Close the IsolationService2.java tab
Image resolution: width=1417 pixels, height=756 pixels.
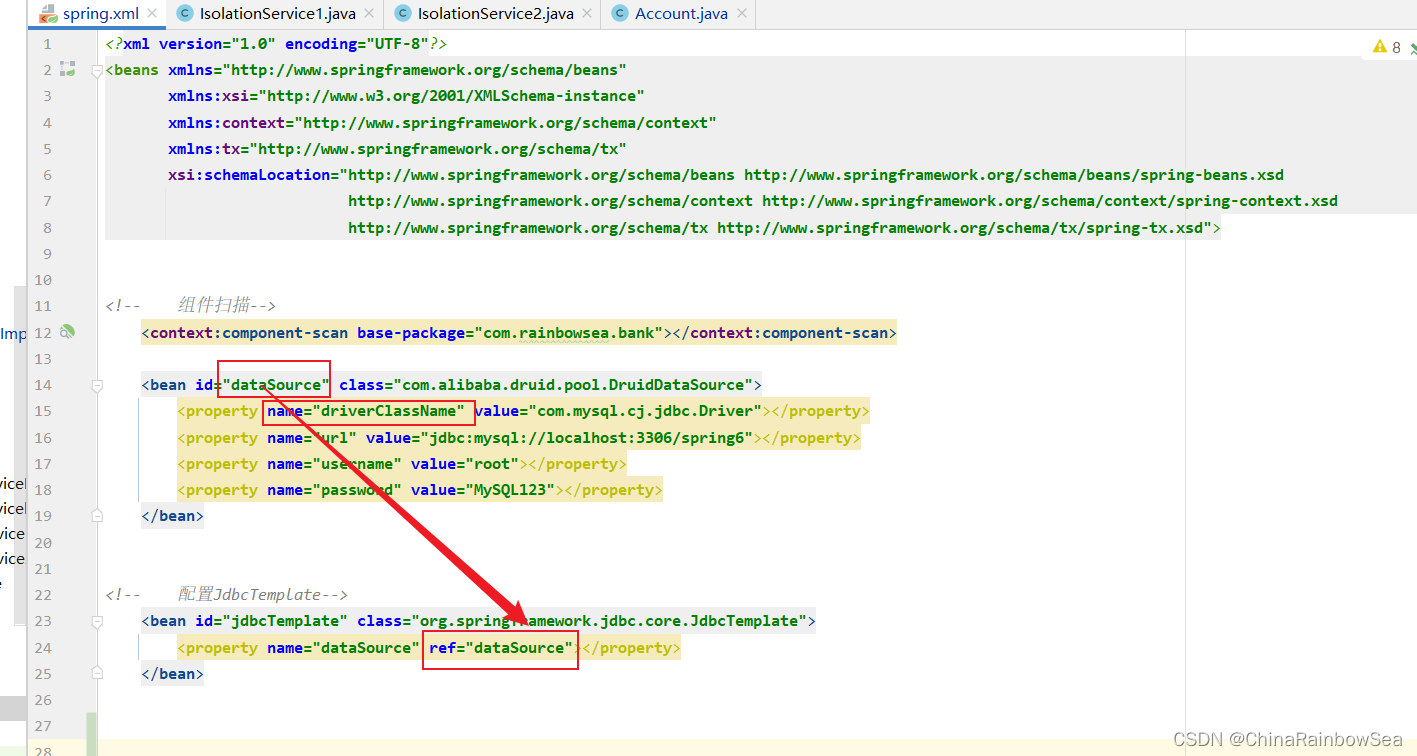[585, 14]
